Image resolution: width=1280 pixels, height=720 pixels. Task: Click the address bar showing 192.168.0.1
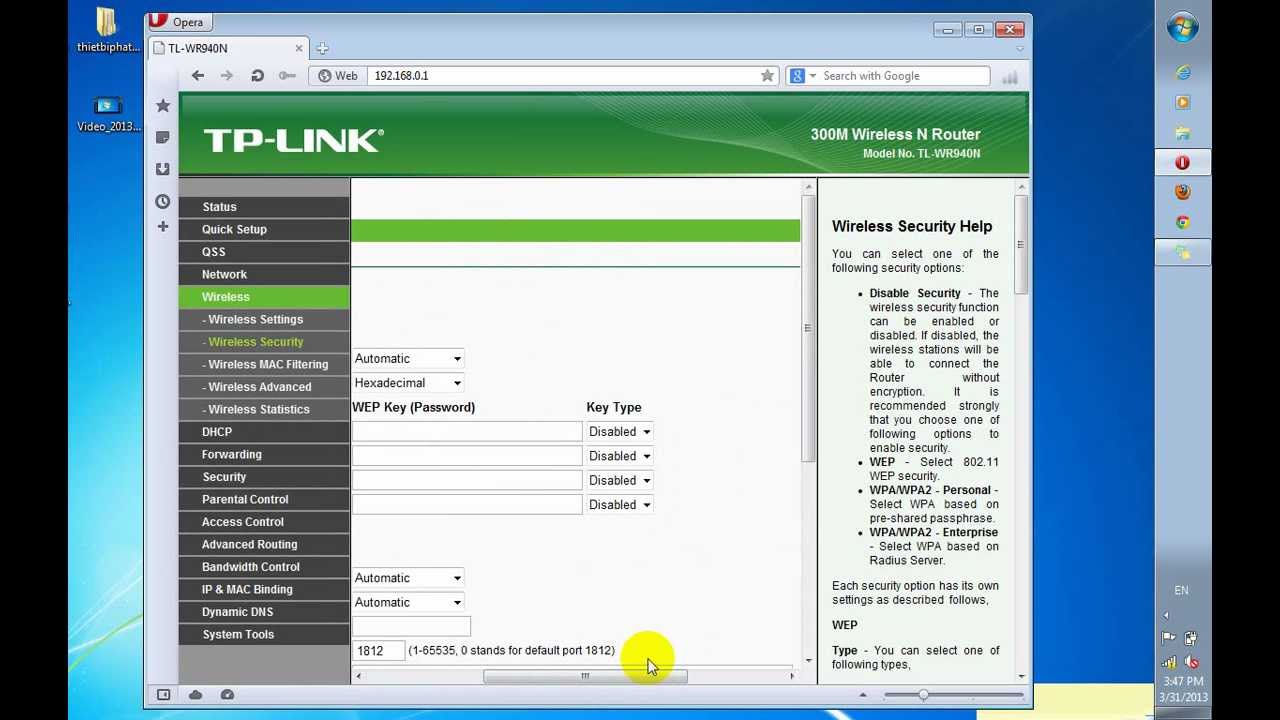(565, 76)
